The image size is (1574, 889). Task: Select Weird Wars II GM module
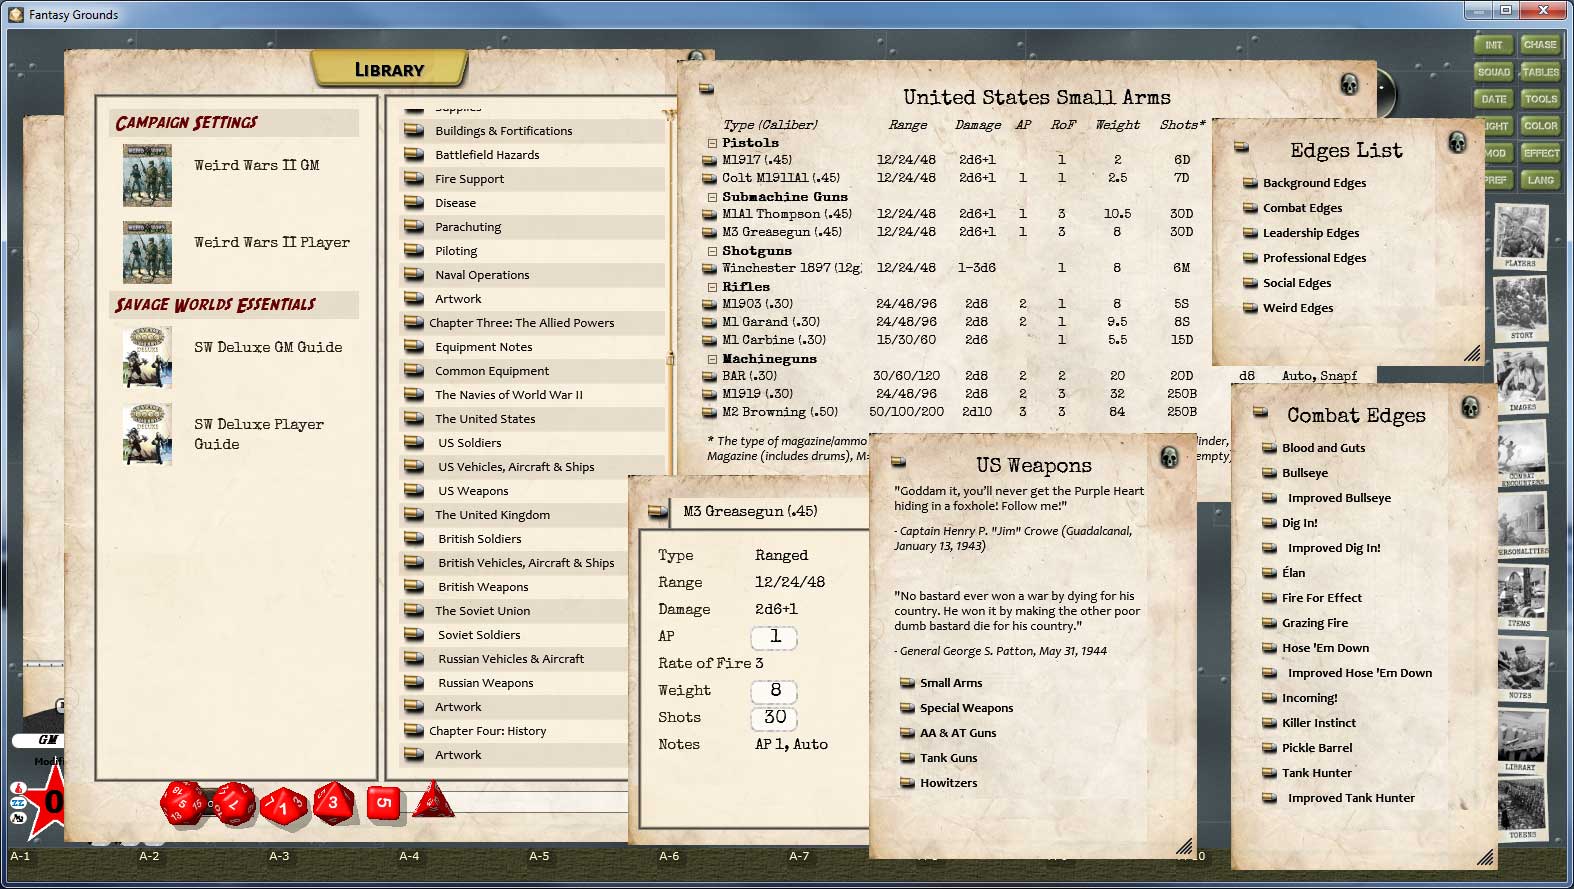coord(256,165)
